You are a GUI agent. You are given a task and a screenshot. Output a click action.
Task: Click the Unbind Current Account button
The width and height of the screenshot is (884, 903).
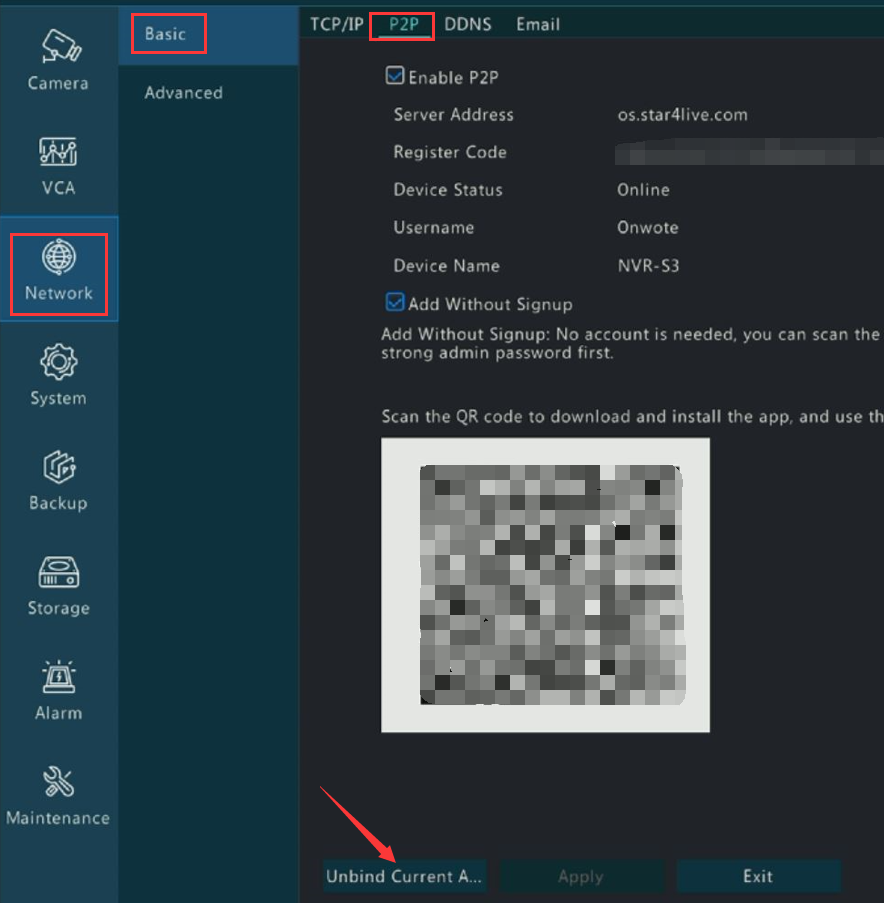(x=404, y=876)
